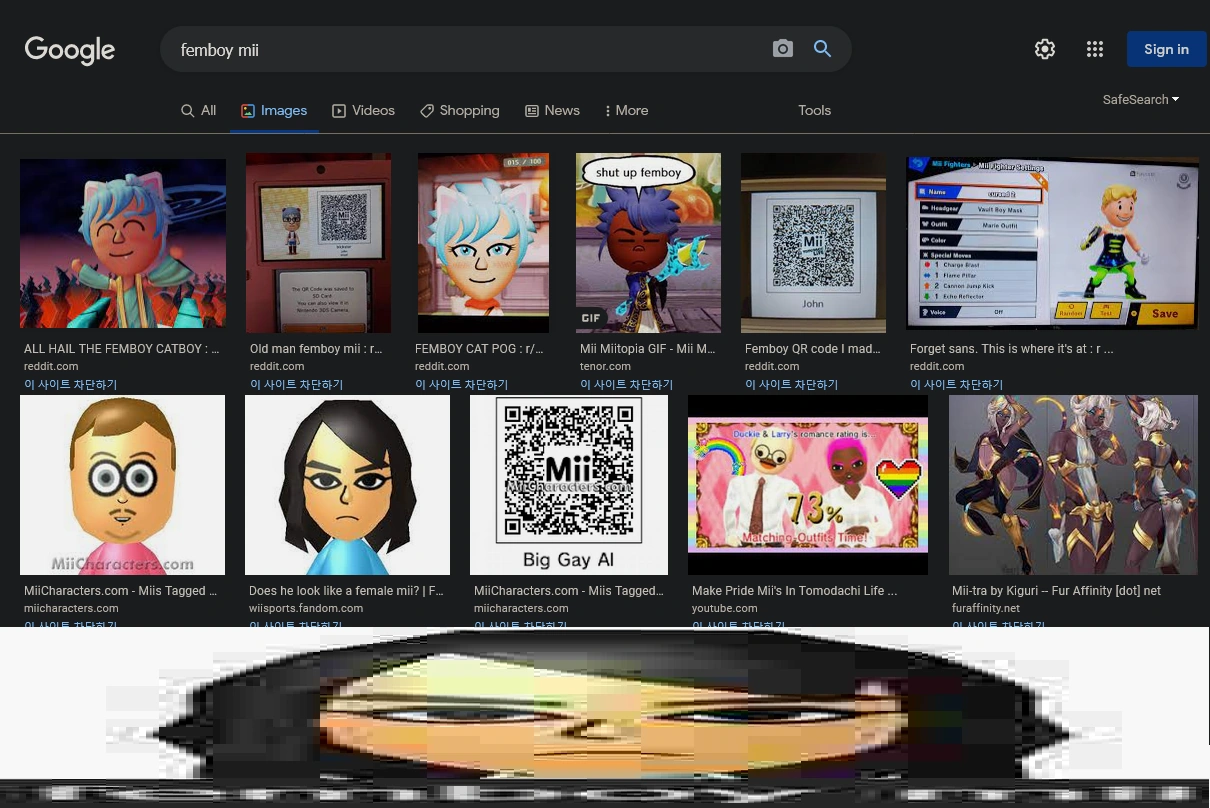Click furaffinity.net source text

(x=986, y=608)
